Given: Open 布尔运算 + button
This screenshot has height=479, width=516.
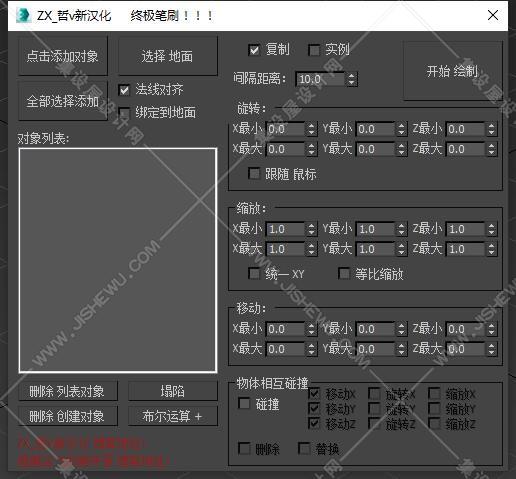Looking at the screenshot, I should [173, 416].
